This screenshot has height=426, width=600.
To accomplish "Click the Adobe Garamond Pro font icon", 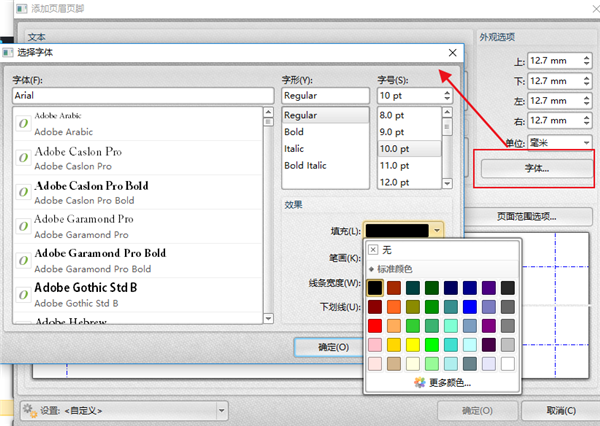I will (23, 226).
